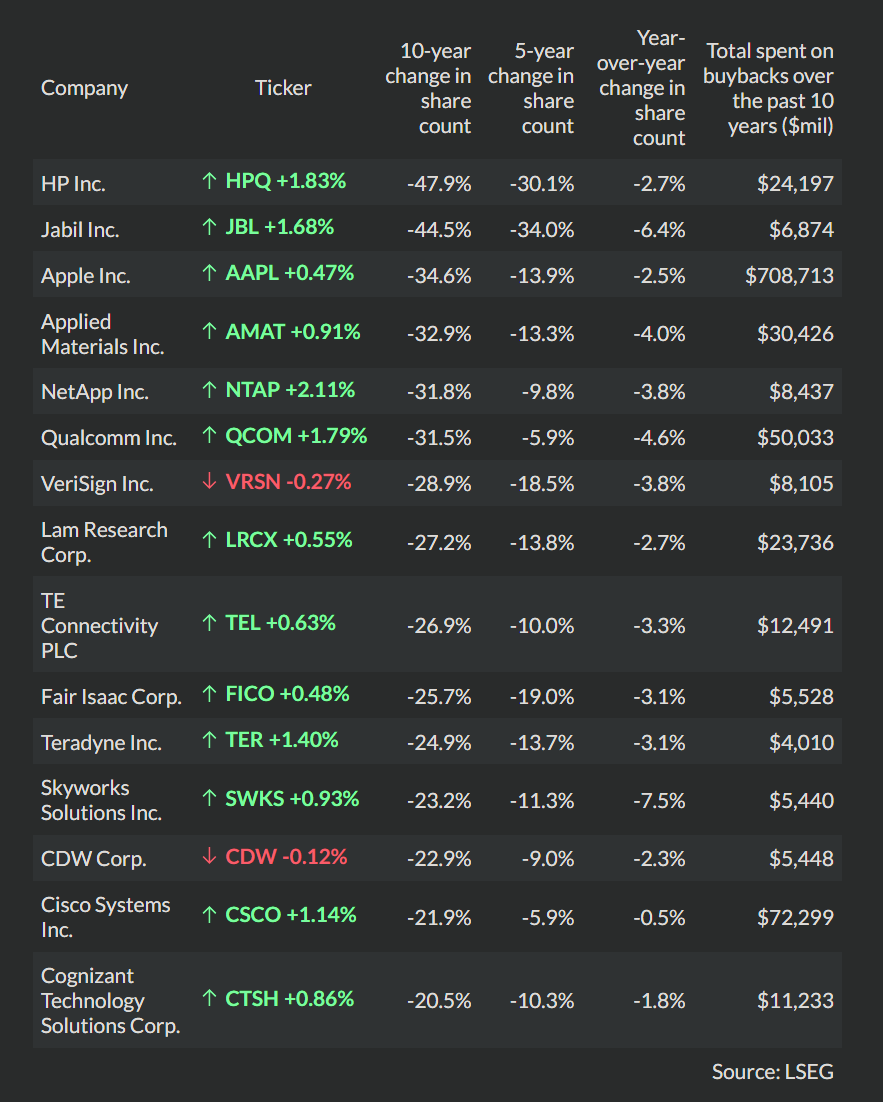883x1102 pixels.
Task: Click the up arrow next to QCOM
Action: coord(209,436)
